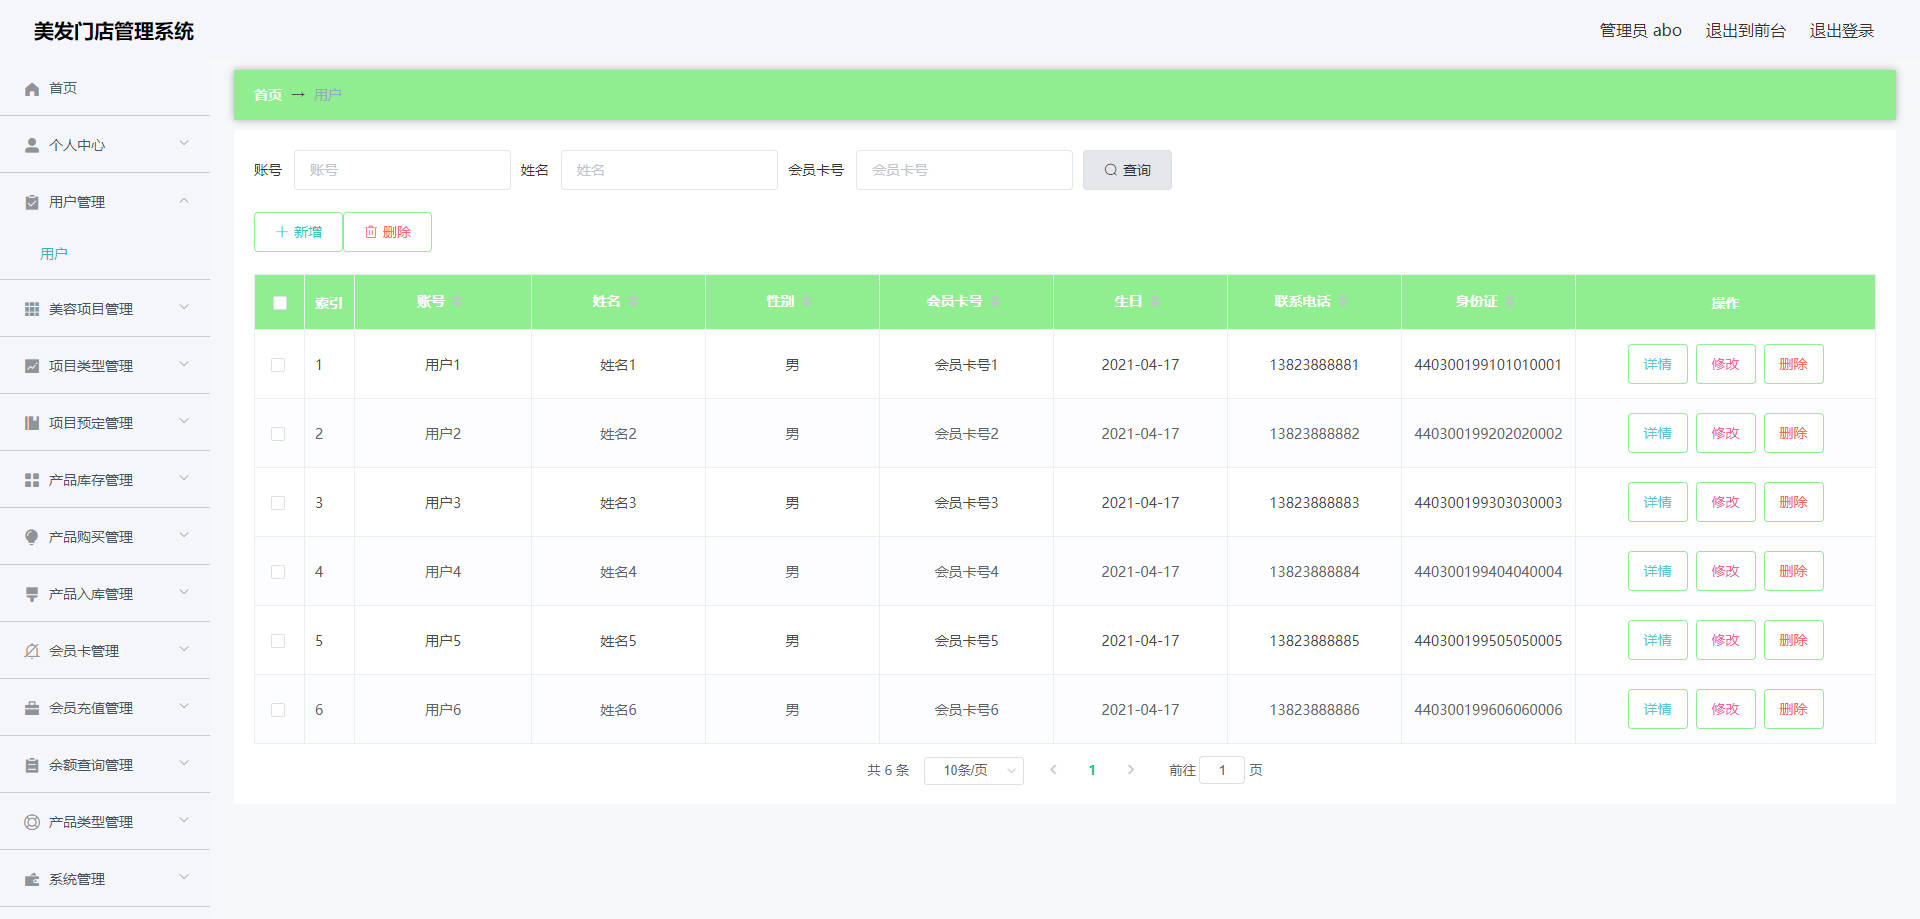Select page number 1 in pagination

point(1092,770)
